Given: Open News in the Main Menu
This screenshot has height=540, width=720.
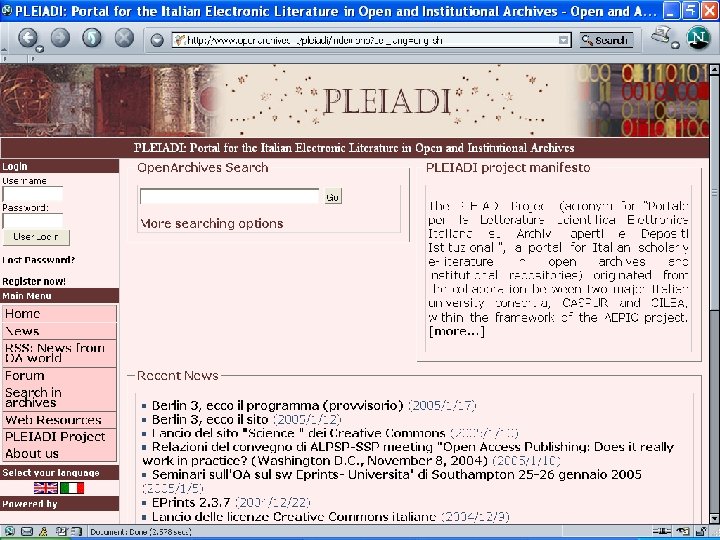Looking at the screenshot, I should (59, 331).
